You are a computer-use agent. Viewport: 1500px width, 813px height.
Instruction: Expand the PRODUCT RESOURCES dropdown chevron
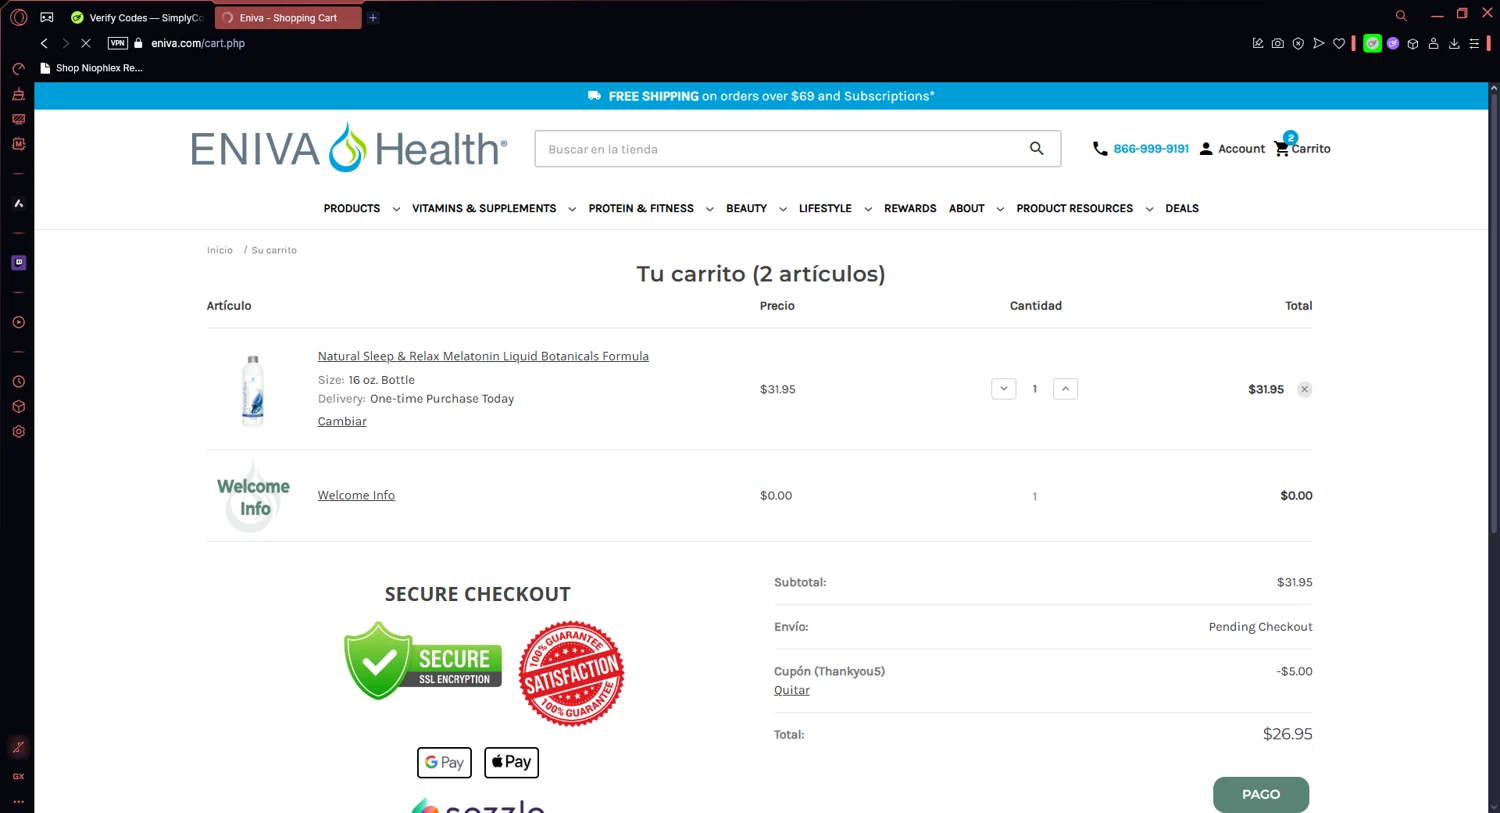click(x=1149, y=209)
